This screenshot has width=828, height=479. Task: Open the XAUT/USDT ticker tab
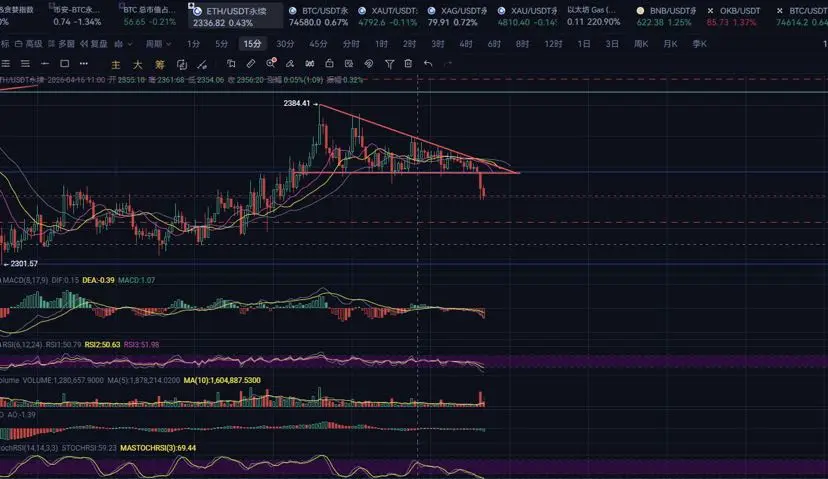point(388,16)
